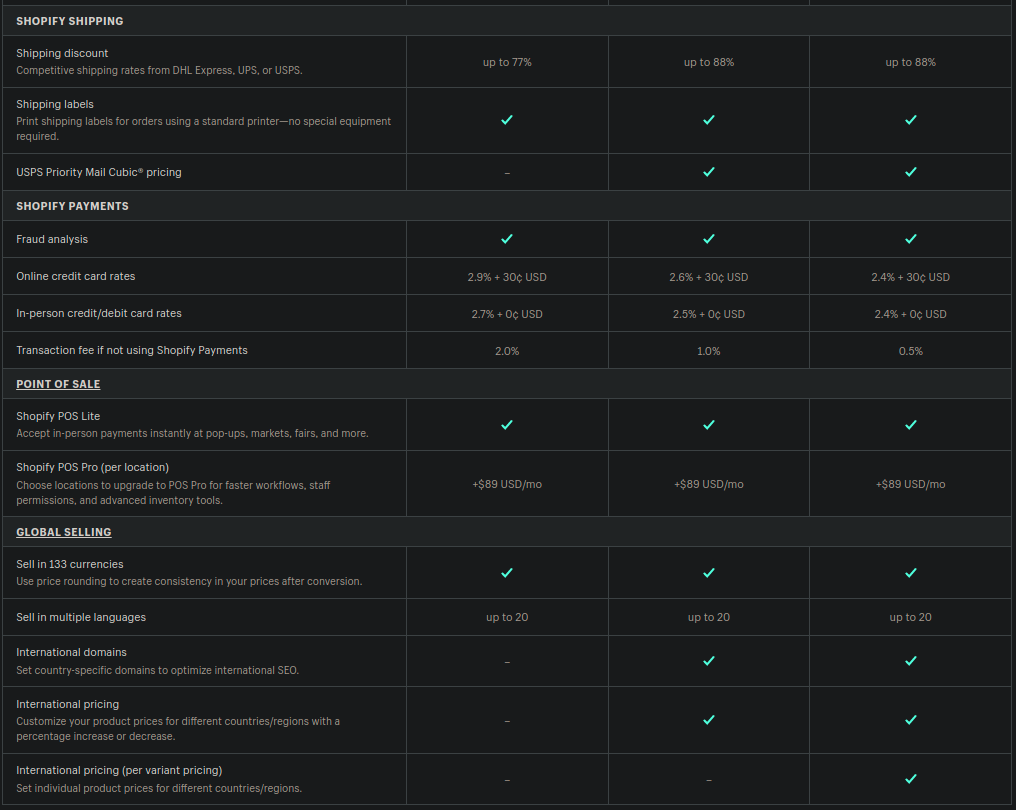Click Fraud analysis checkmark above '2.6% + 30¢ USD'
1016x810 pixels.
[709, 239]
